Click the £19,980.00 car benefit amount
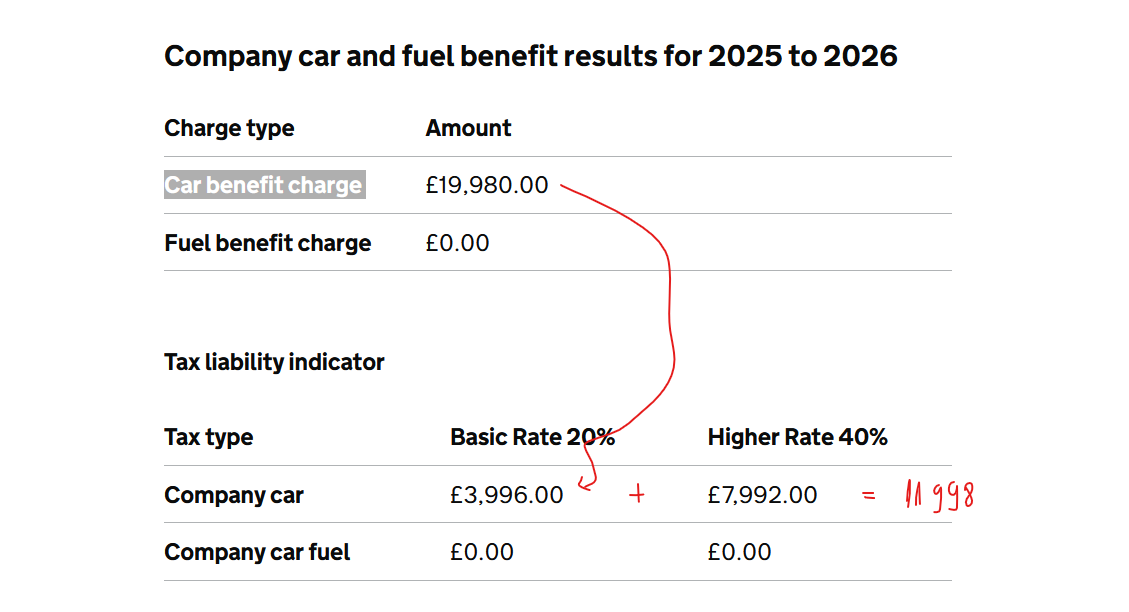The image size is (1129, 612). 487,185
